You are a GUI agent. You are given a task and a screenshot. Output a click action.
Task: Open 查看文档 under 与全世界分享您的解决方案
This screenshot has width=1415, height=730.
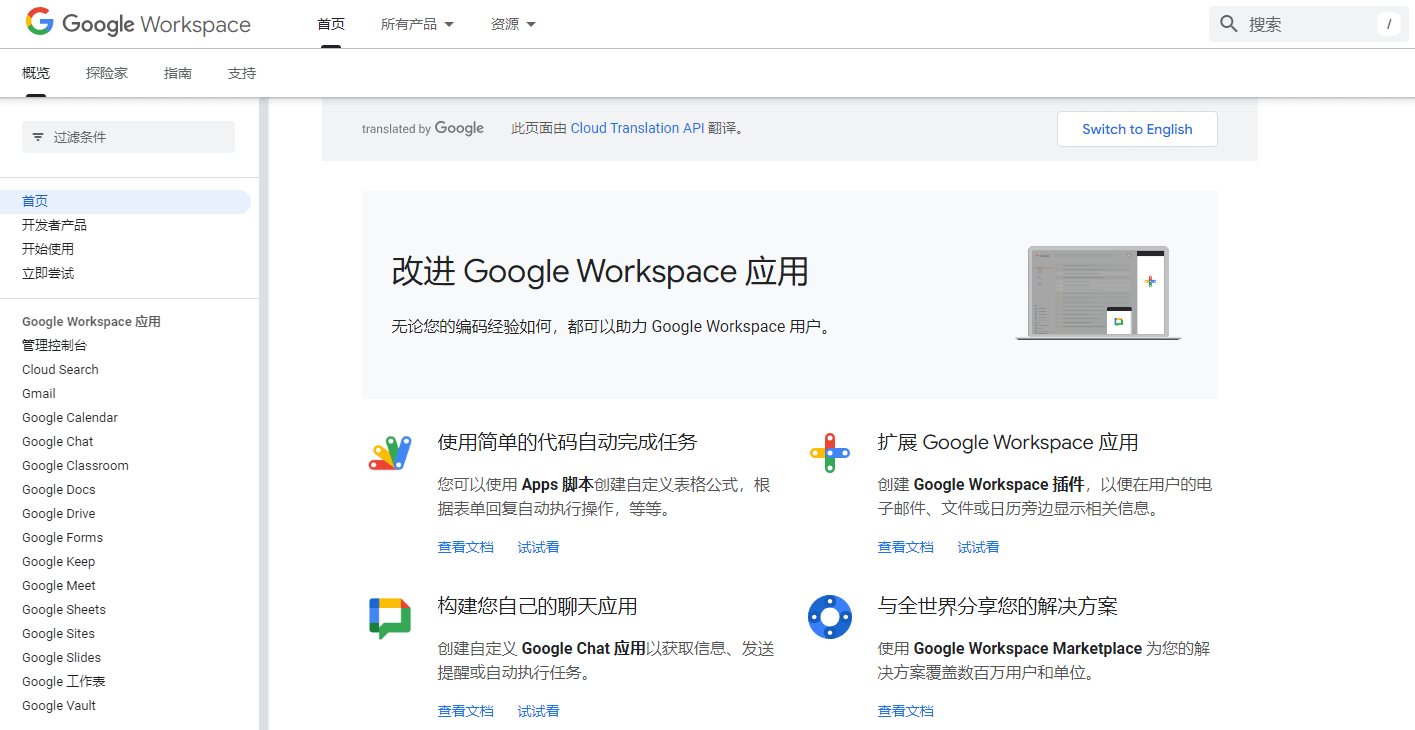tap(906, 711)
